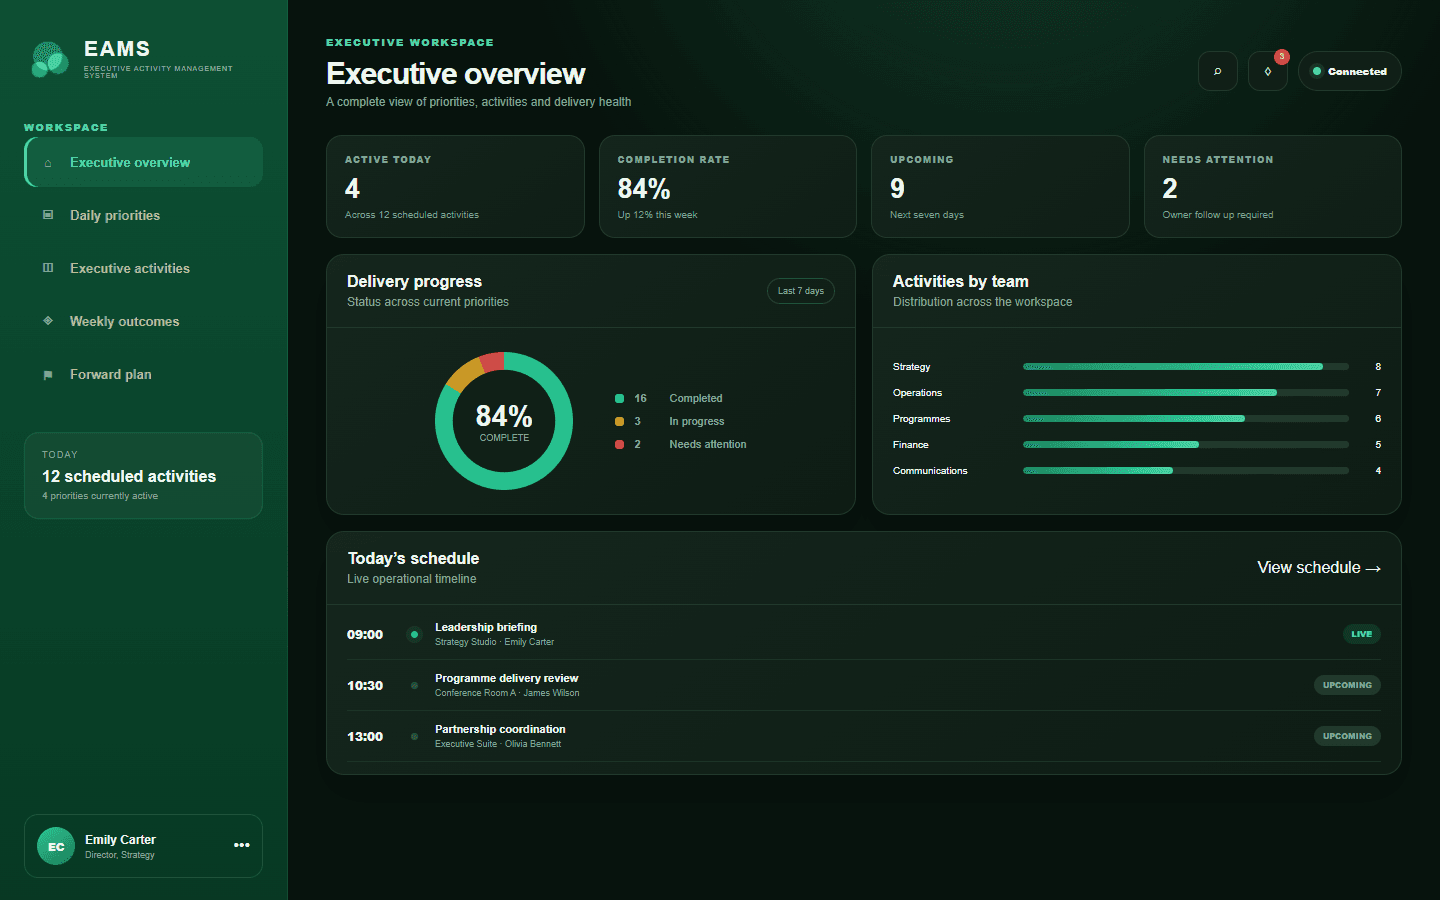Viewport: 1440px width, 900px height.
Task: Click UPCOMING badge for Programme delivery review
Action: coord(1347,685)
